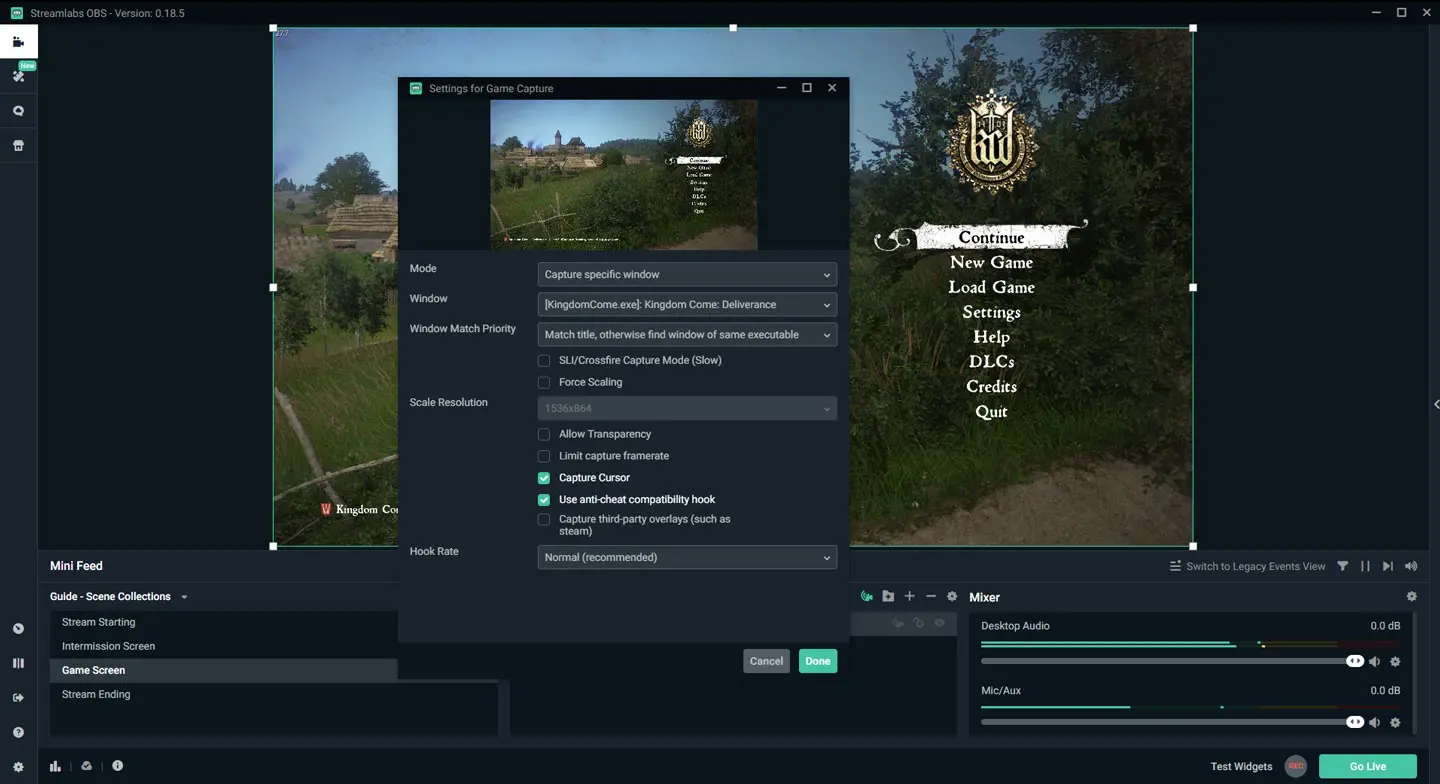Click Cancel in Game Capture settings

[x=766, y=661]
